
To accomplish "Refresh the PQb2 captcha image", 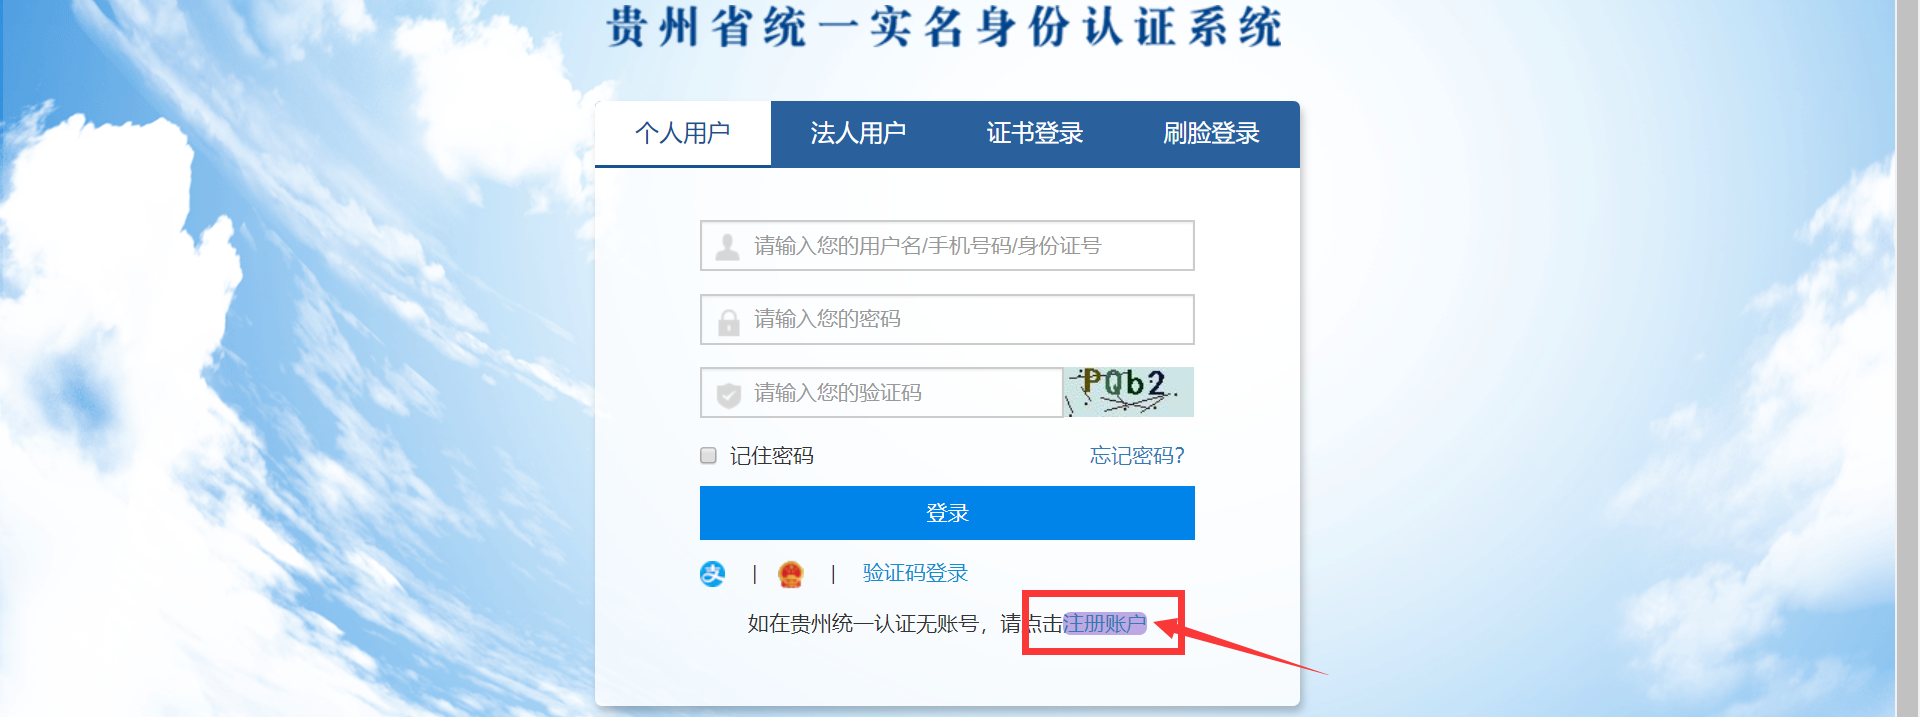I will click(x=1129, y=392).
